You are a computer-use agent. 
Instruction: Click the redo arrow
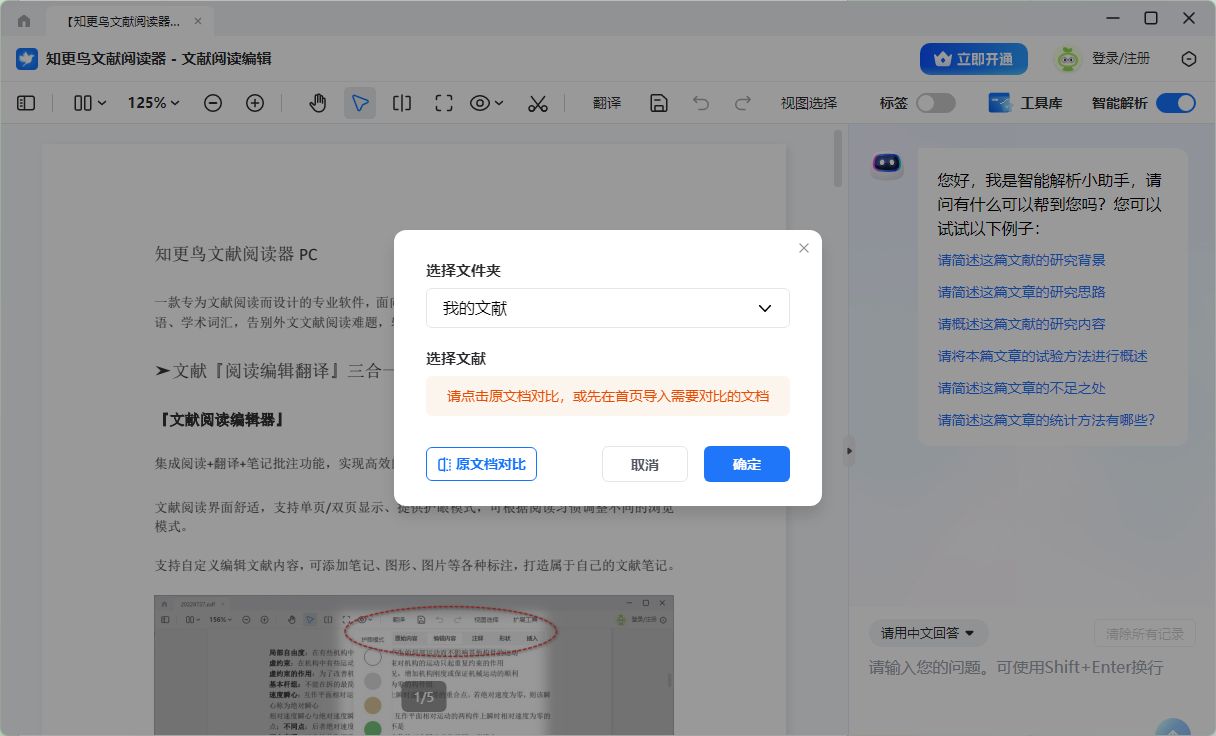[743, 103]
